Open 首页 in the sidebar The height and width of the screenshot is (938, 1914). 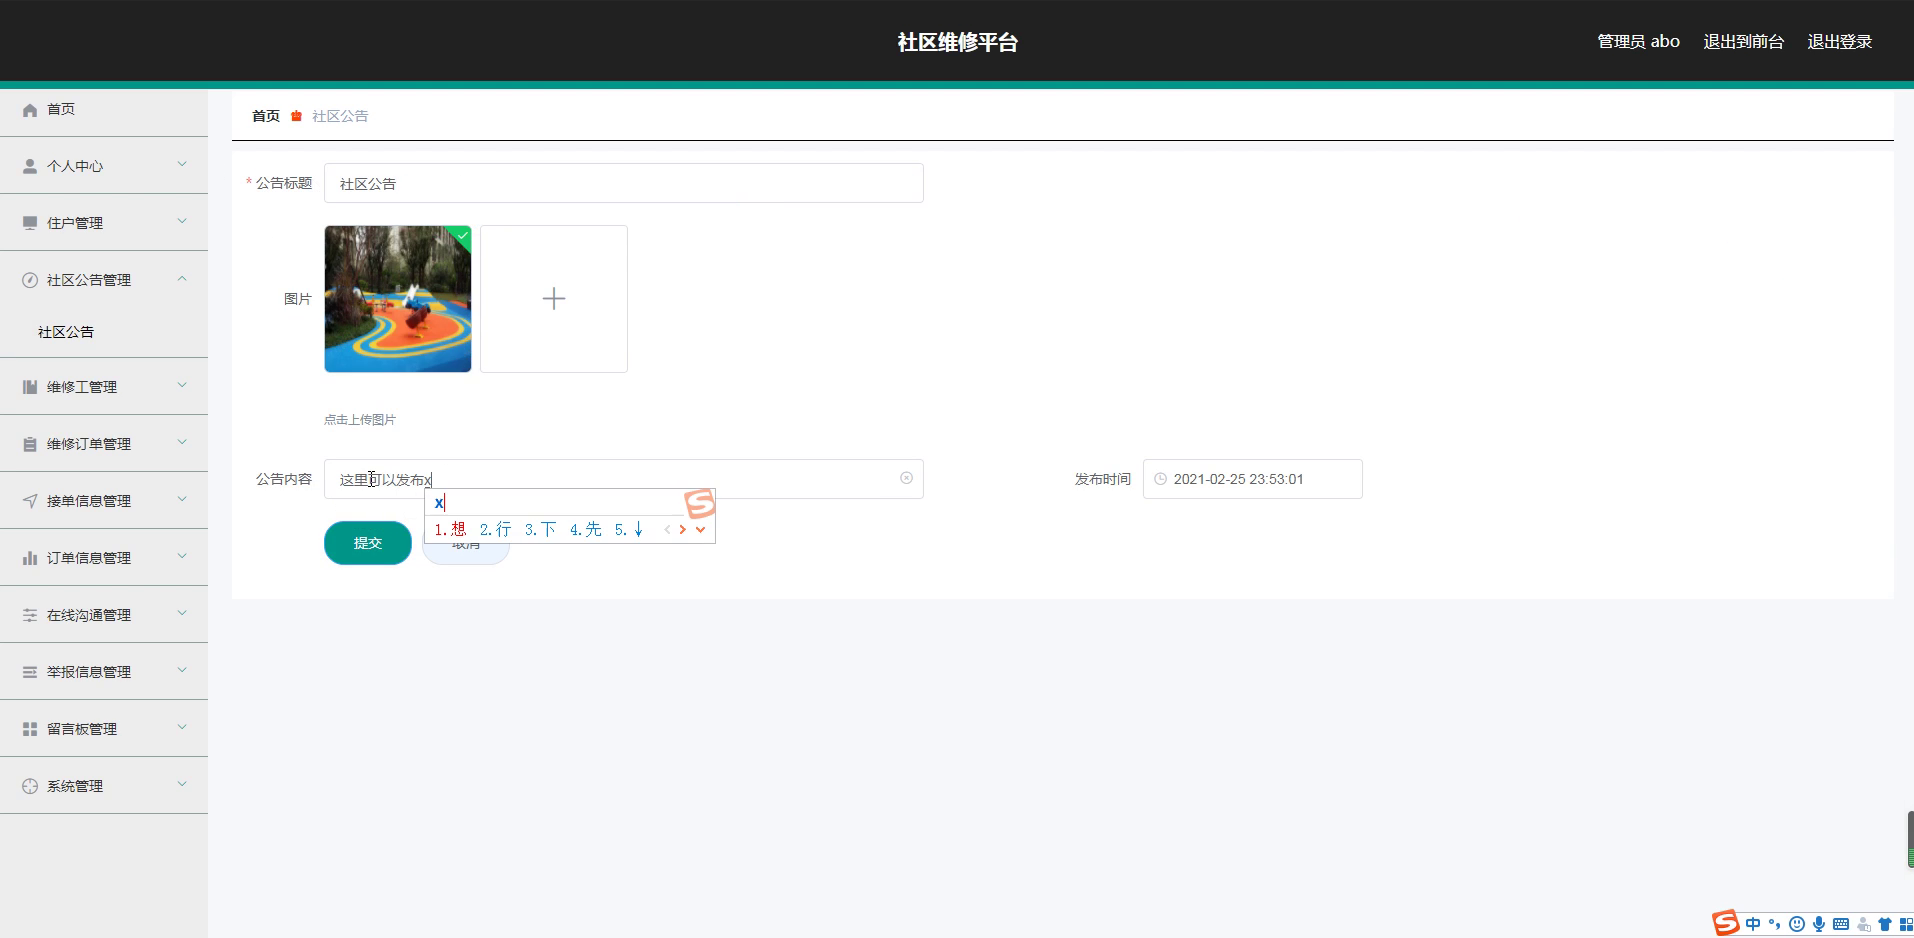click(x=104, y=109)
